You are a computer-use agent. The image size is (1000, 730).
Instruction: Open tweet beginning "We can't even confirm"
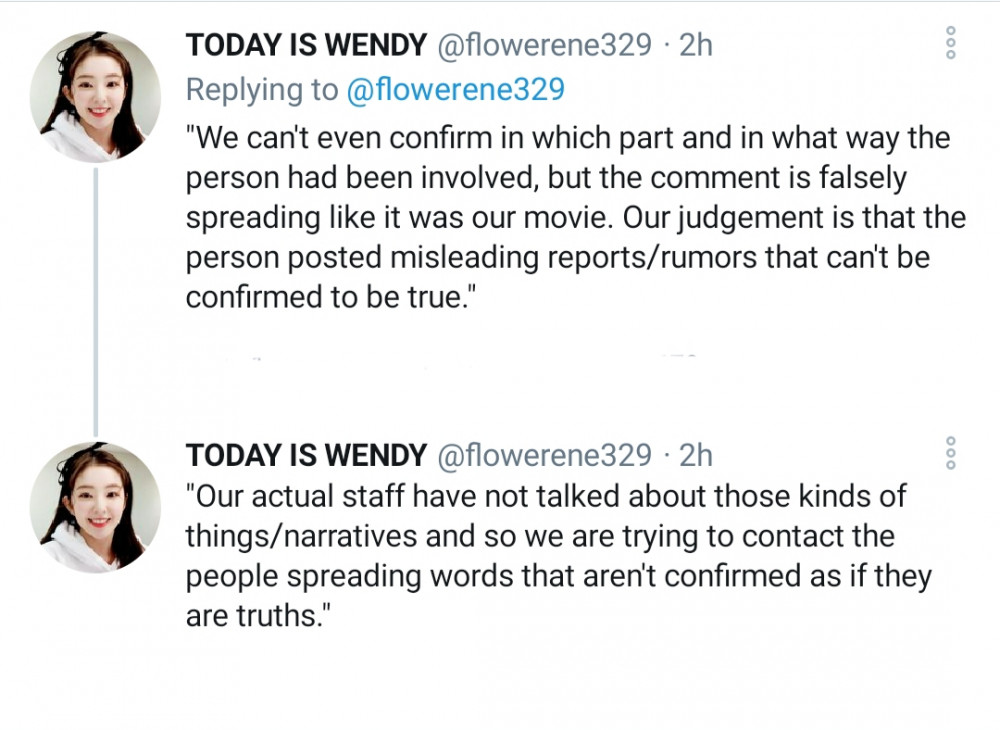pos(576,217)
